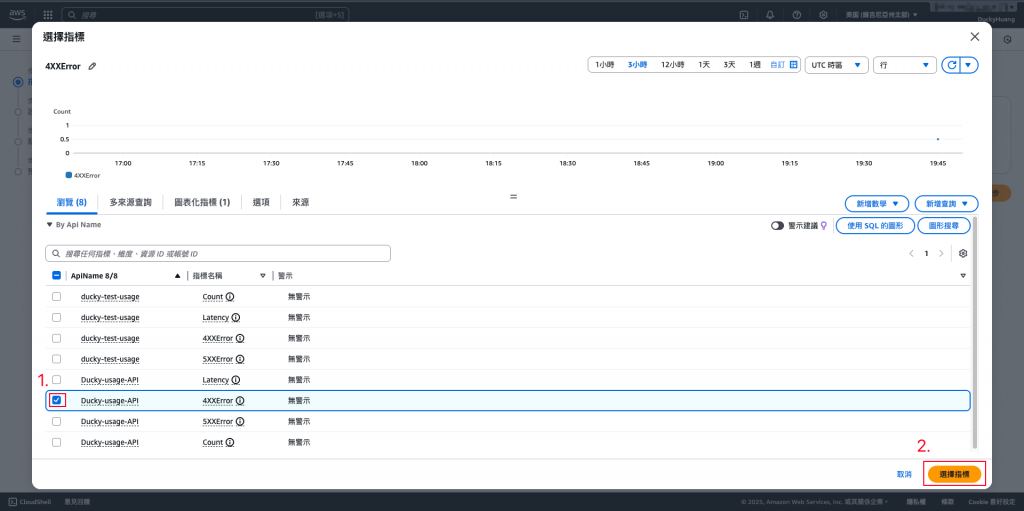Image resolution: width=1024 pixels, height=511 pixels.
Task: Open the 警示 column filter arrow
Action: (963, 276)
